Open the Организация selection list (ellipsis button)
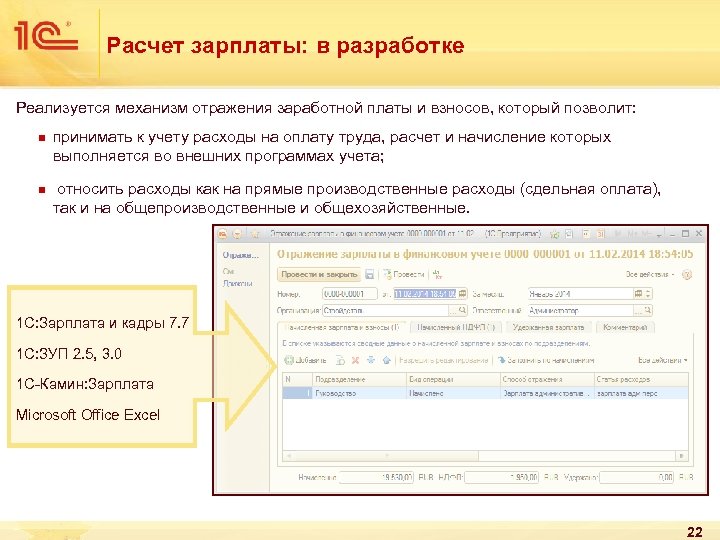Image resolution: width=720 pixels, height=540 pixels. (453, 311)
